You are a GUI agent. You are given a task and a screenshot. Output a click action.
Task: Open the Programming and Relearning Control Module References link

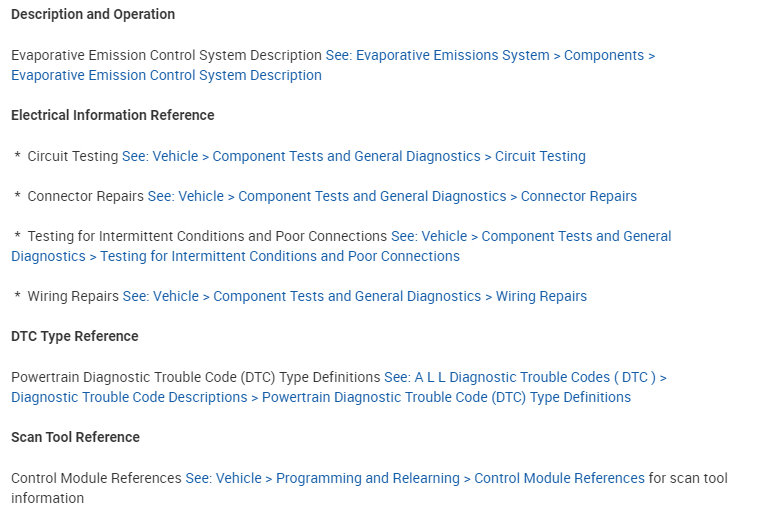(415, 479)
